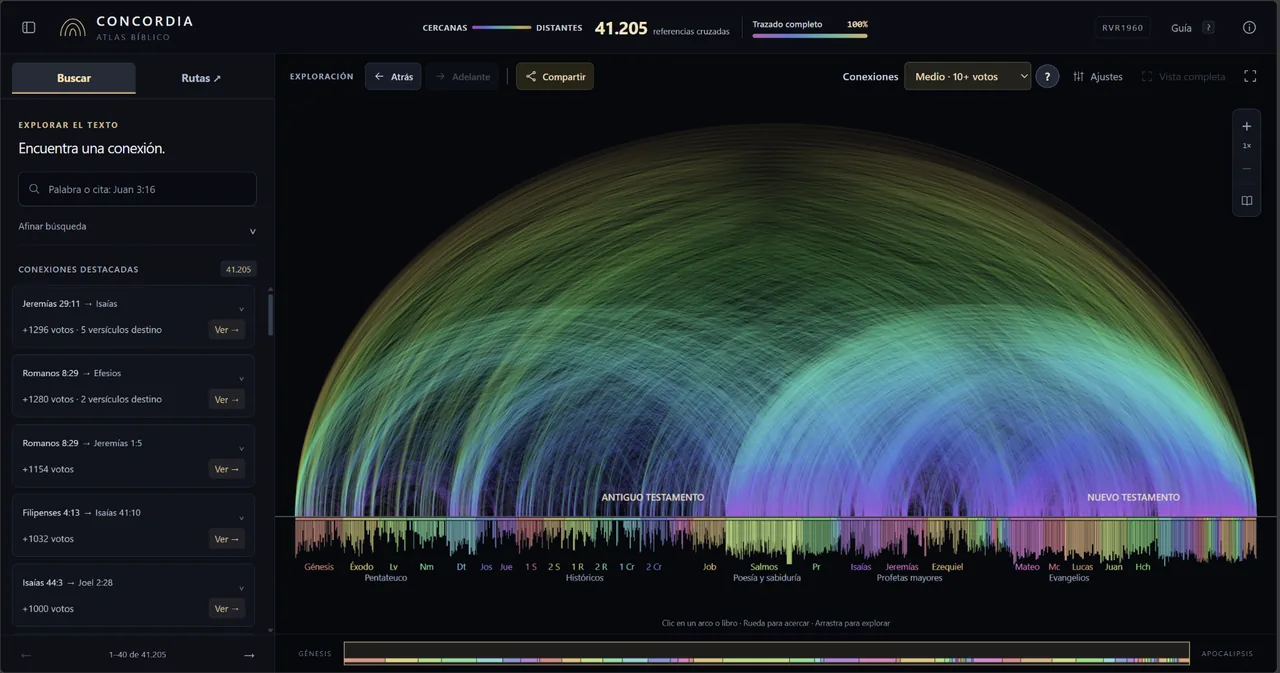The width and height of the screenshot is (1280, 673).
Task: Toggle the left sidebar panel icon
Action: [x=29, y=28]
